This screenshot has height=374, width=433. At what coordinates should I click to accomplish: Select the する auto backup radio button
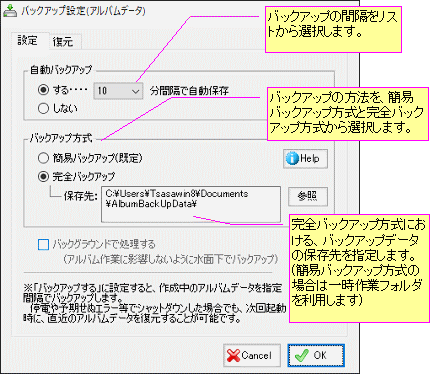pos(43,90)
